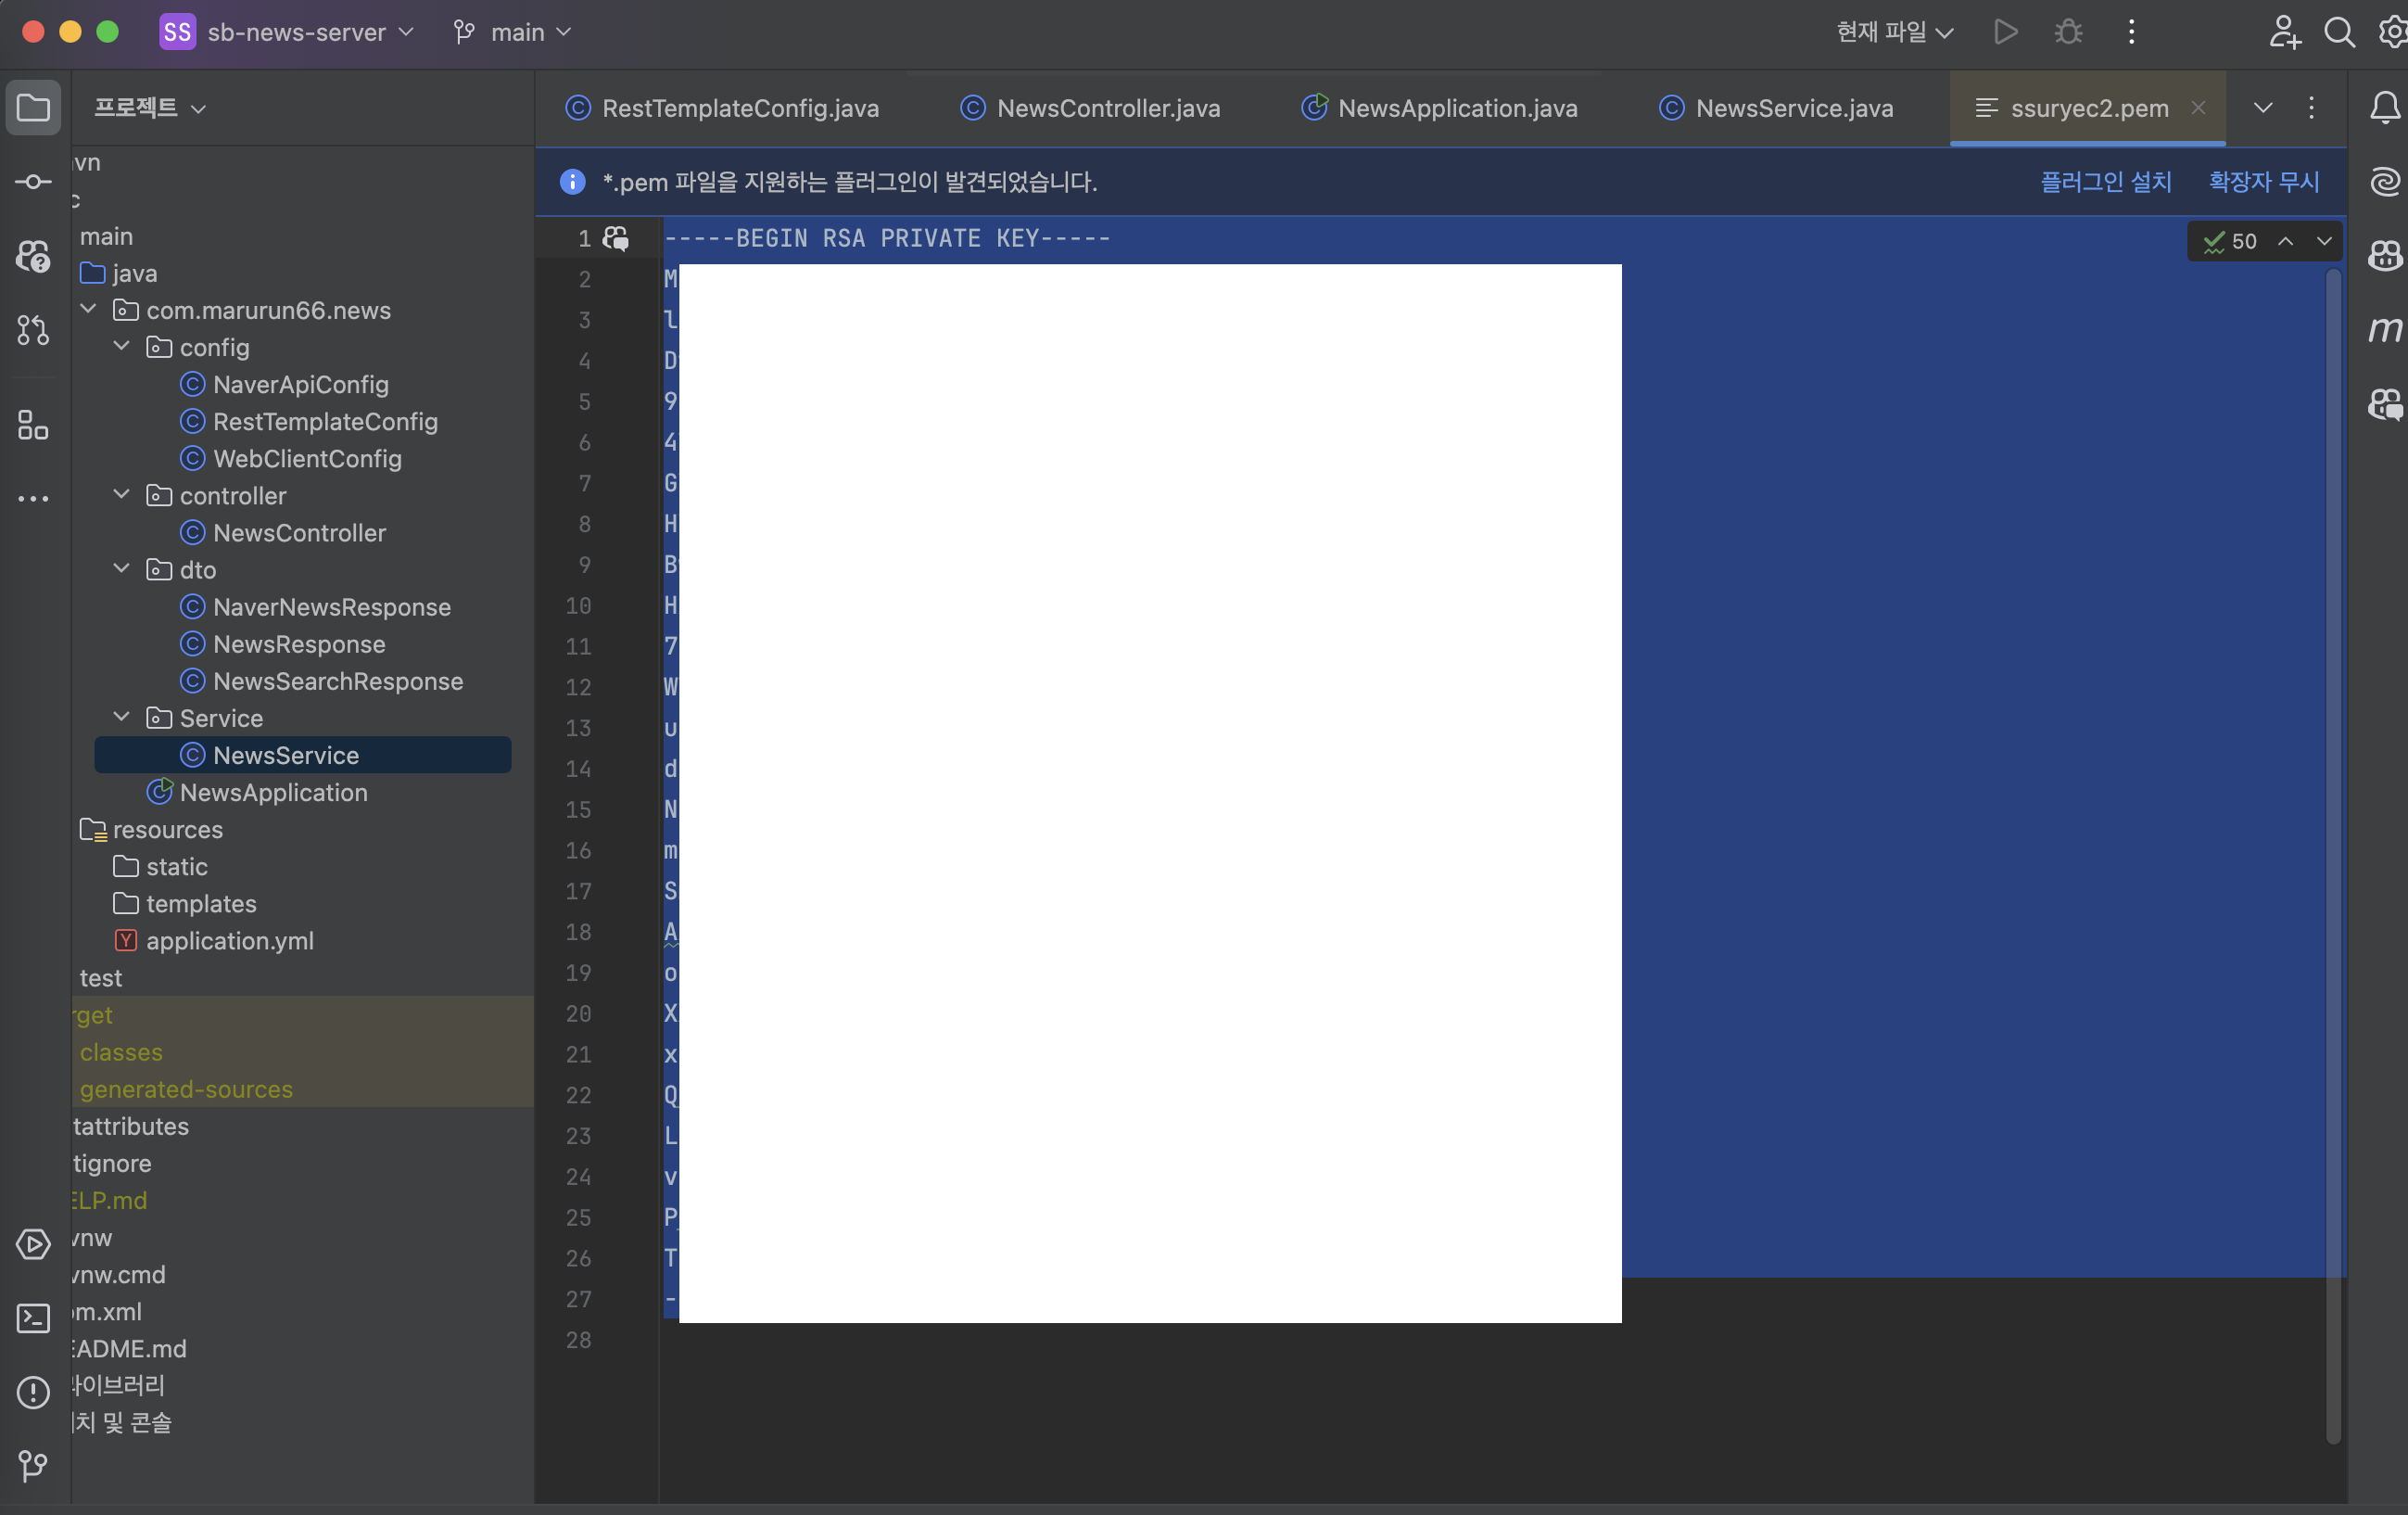The image size is (2408, 1515).
Task: Open the Commit tool window icon
Action: [33, 182]
